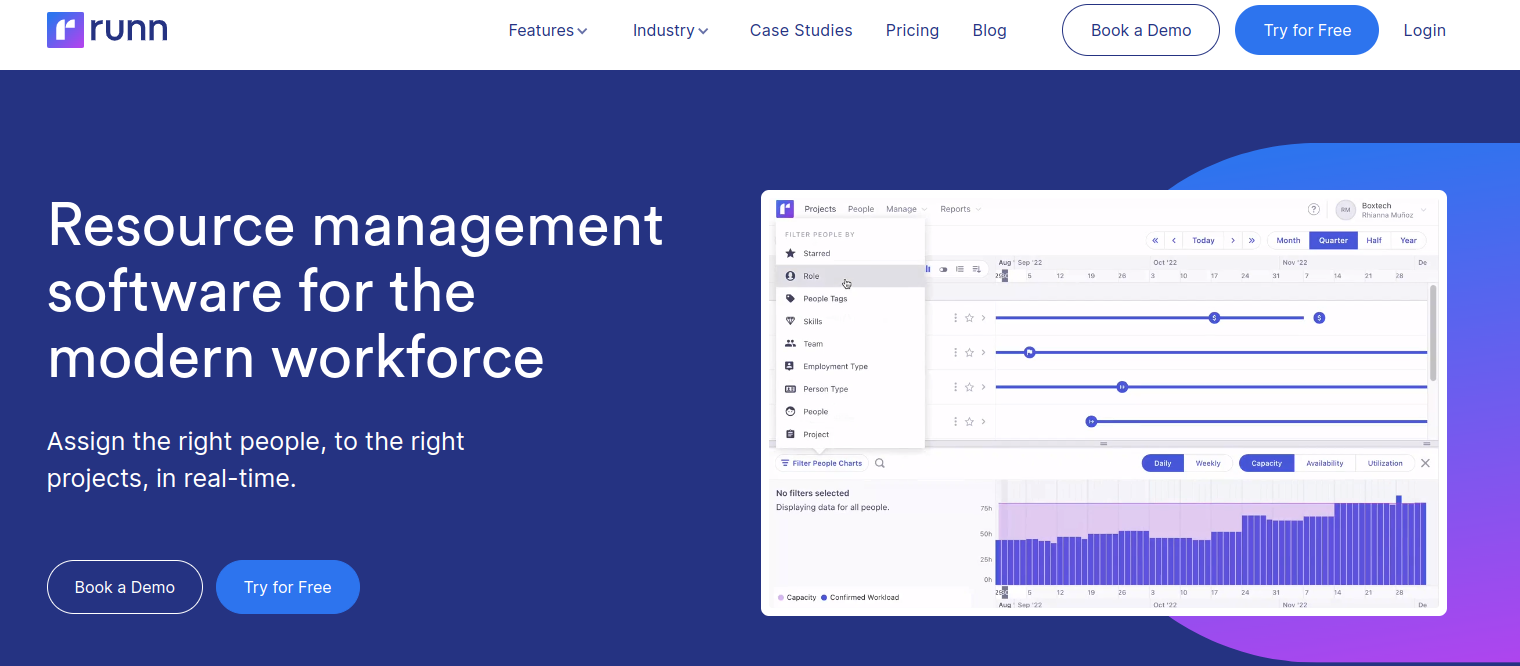1520x666 pixels.
Task: Click the Filter People Charts button
Action: click(822, 463)
